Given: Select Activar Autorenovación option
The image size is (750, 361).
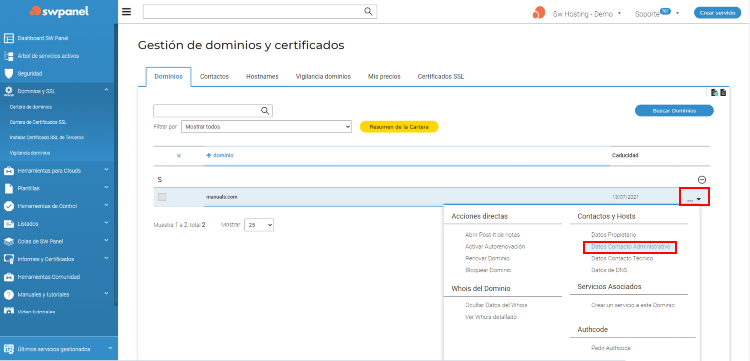Looking at the screenshot, I should pos(495,247).
